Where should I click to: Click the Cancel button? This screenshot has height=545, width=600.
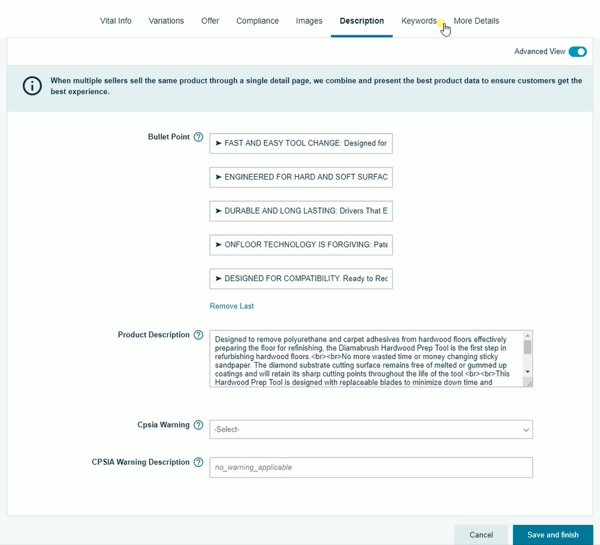pos(481,535)
